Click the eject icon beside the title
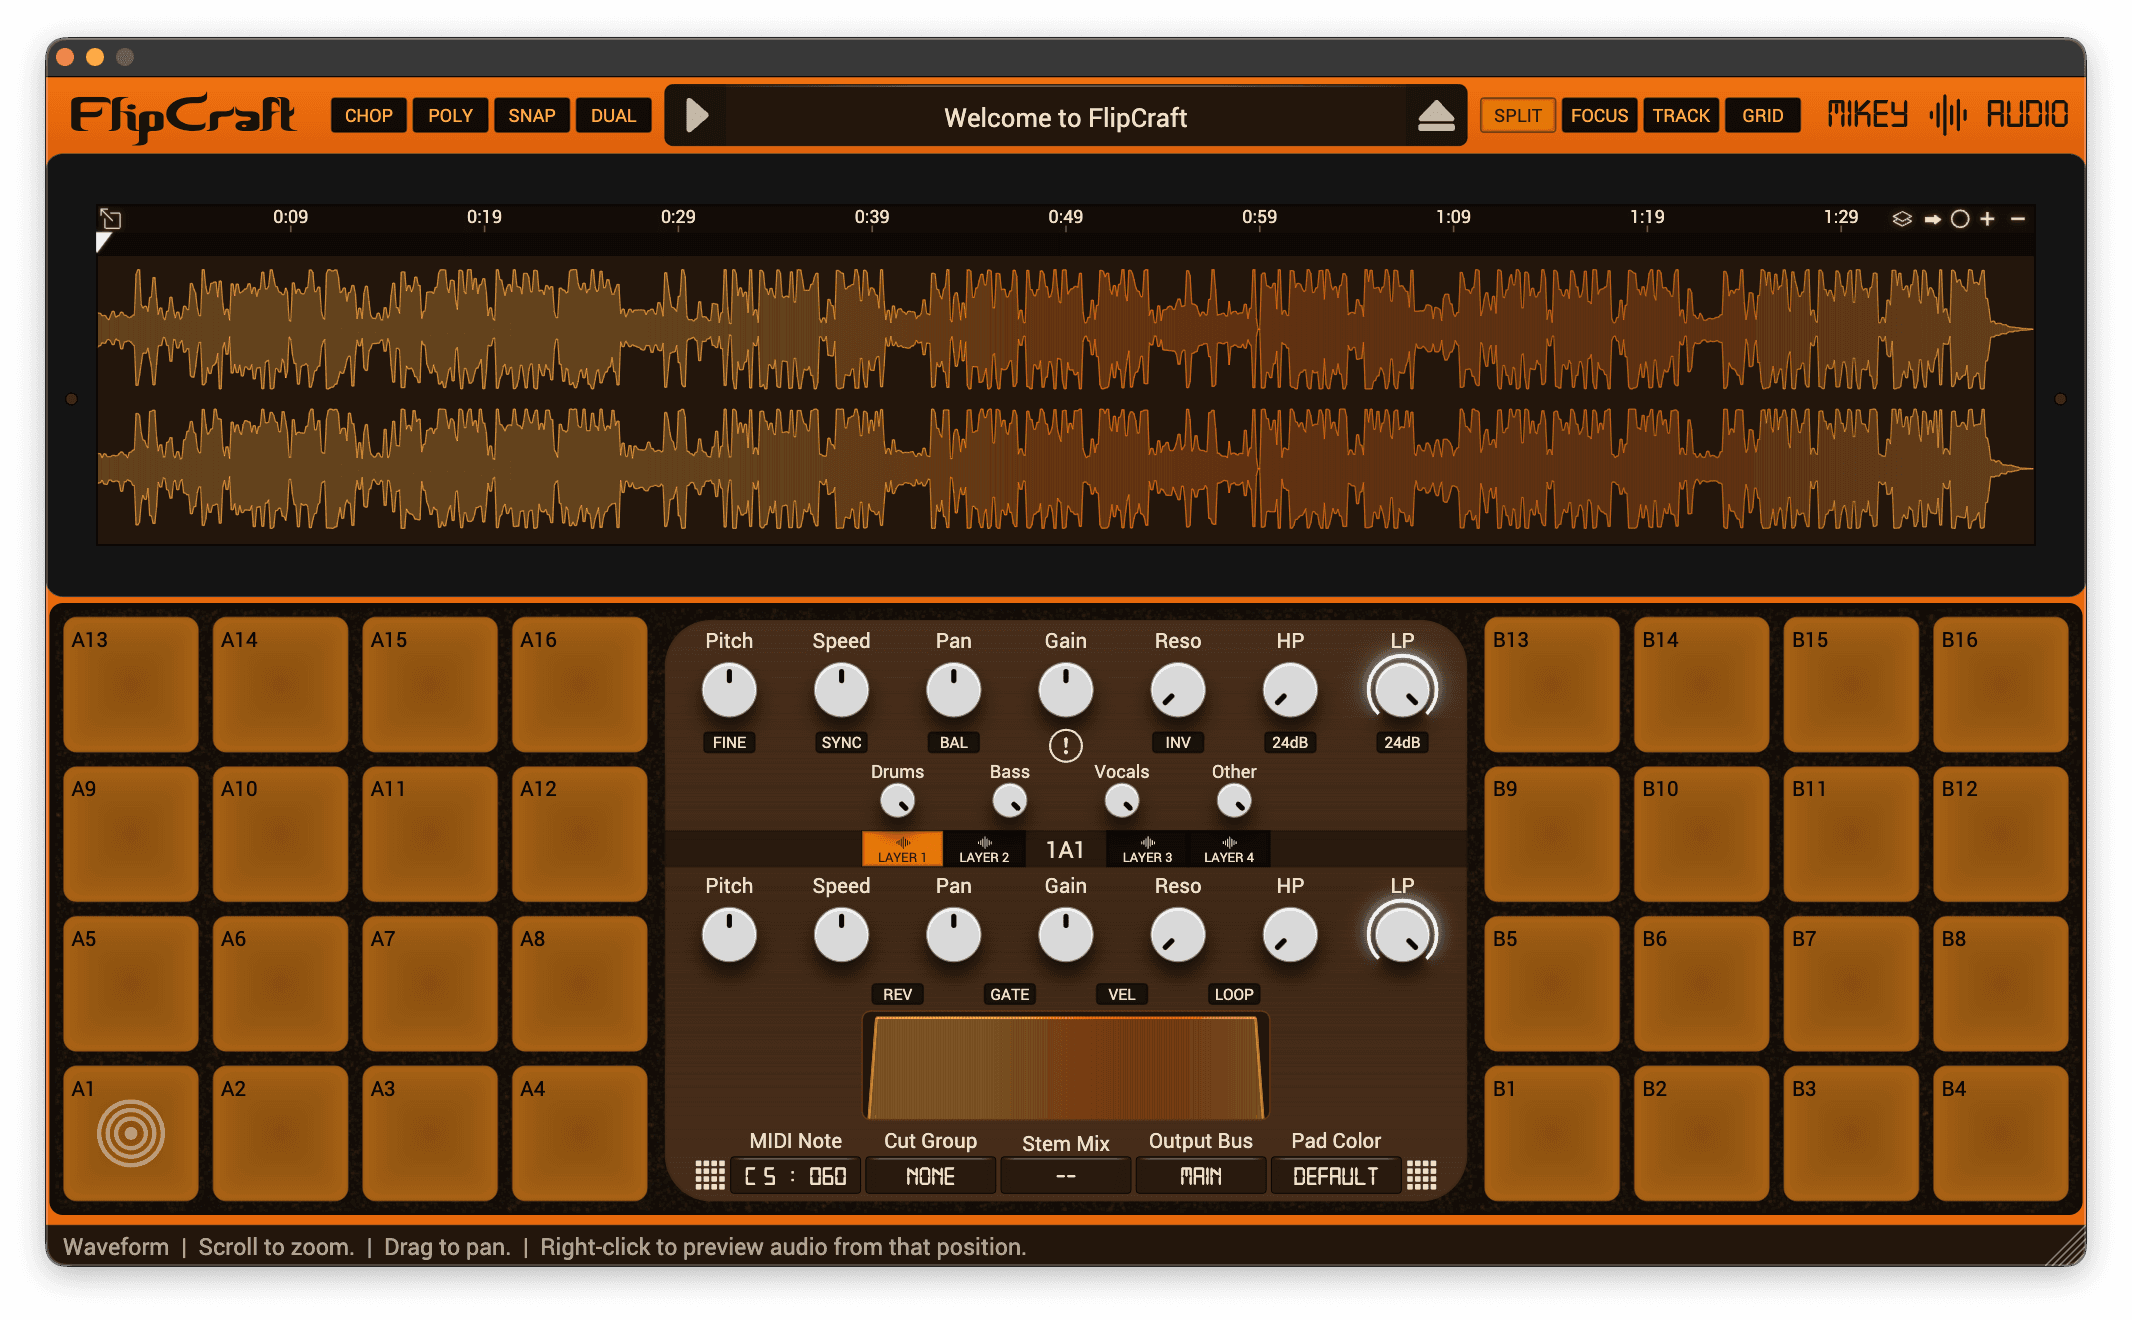 click(x=1436, y=117)
